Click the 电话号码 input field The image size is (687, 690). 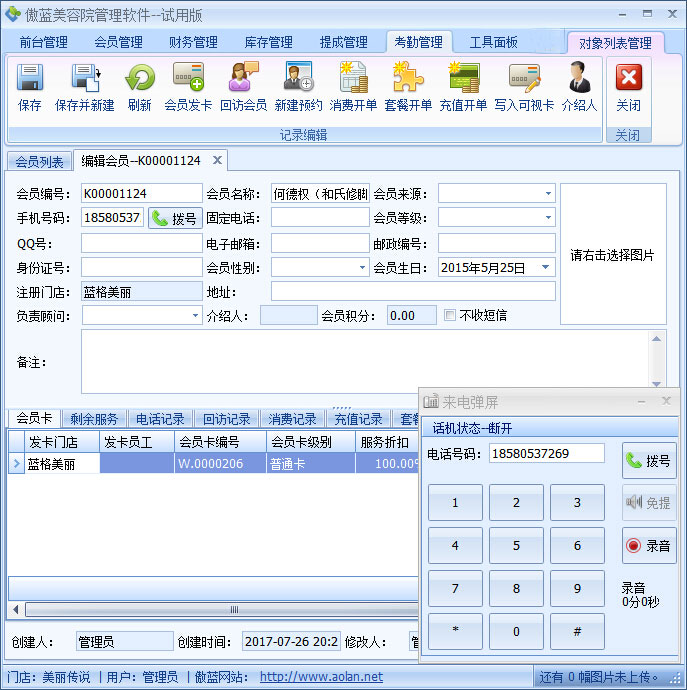547,453
